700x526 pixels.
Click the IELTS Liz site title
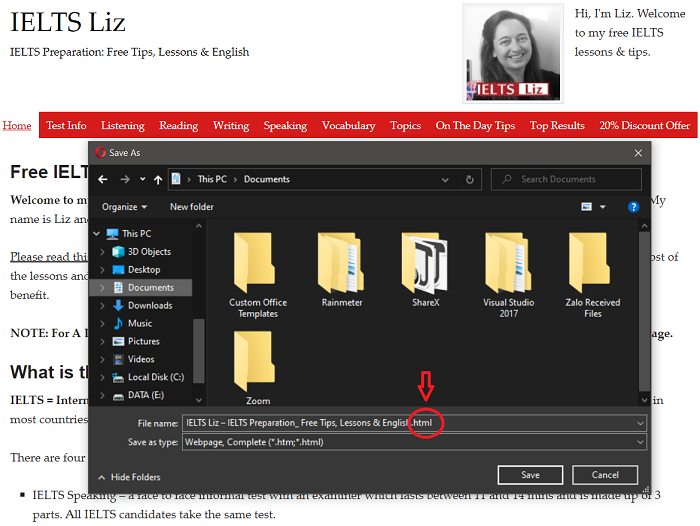[x=67, y=22]
